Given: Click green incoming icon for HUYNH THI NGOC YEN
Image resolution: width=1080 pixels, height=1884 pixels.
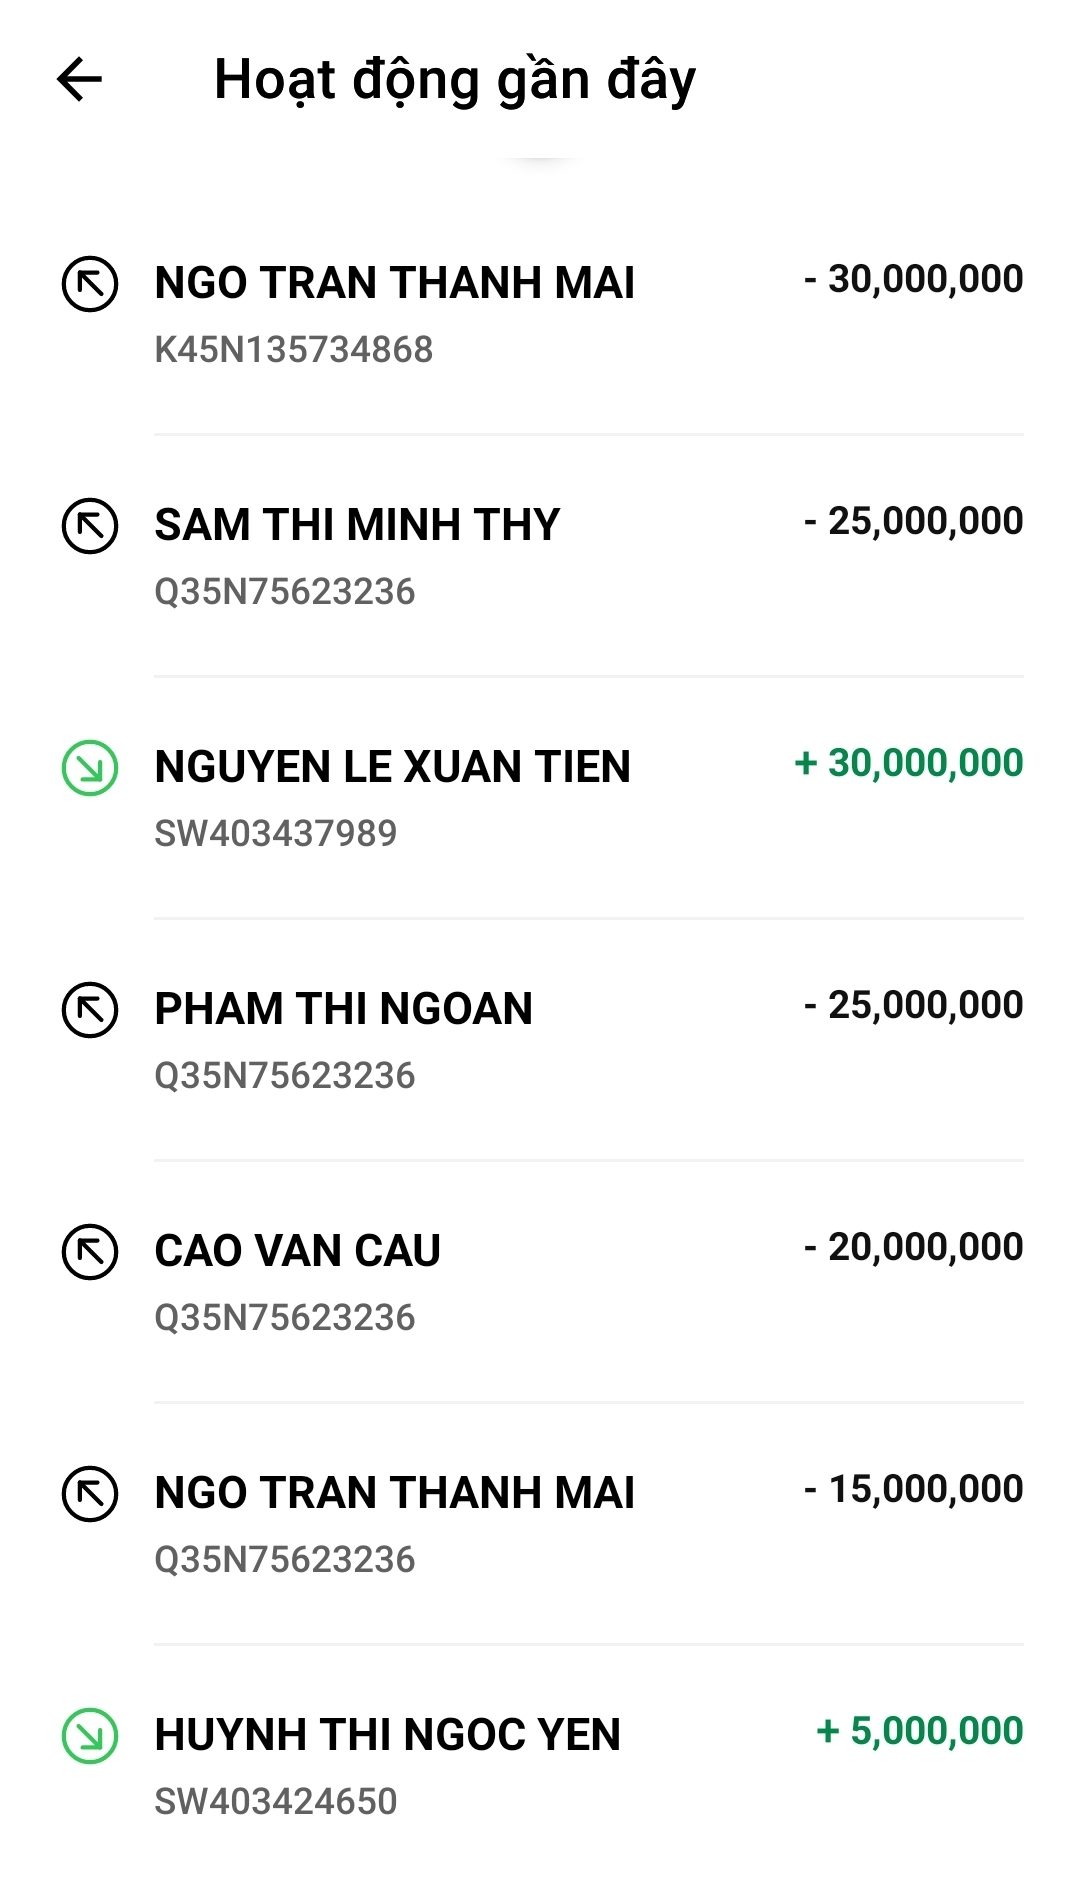Looking at the screenshot, I should tap(90, 1736).
